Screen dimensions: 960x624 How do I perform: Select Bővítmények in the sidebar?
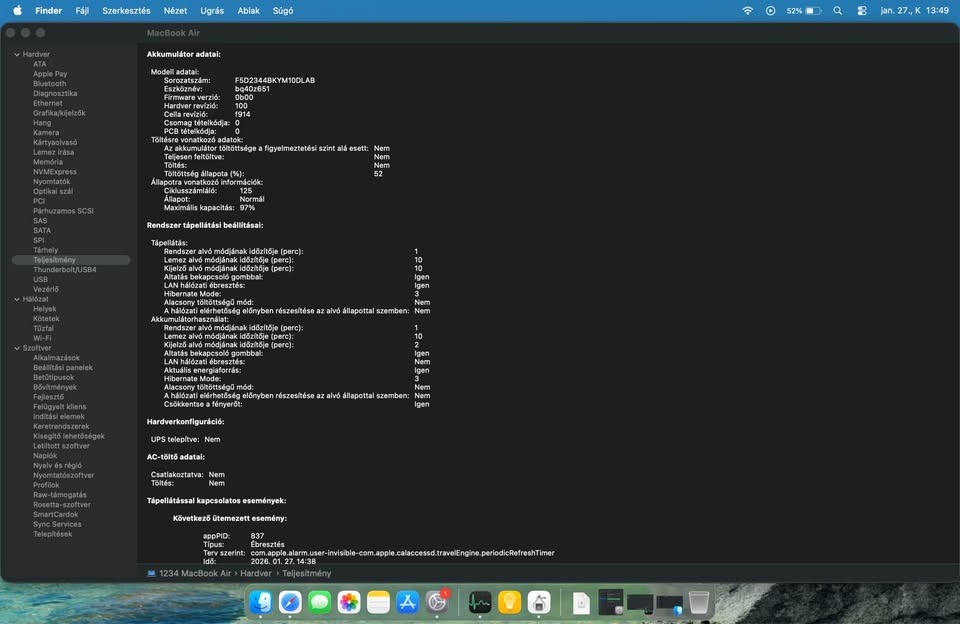(x=55, y=388)
